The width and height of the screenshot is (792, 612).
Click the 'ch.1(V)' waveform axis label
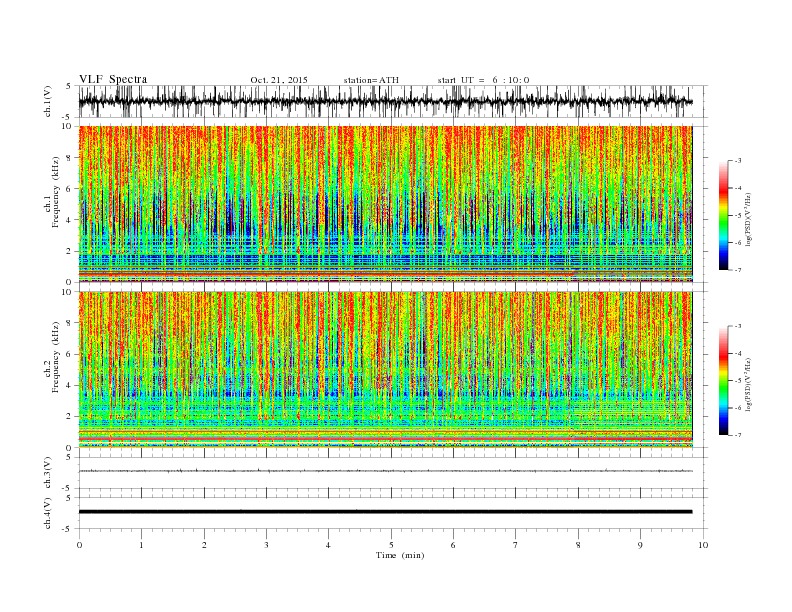coord(48,101)
